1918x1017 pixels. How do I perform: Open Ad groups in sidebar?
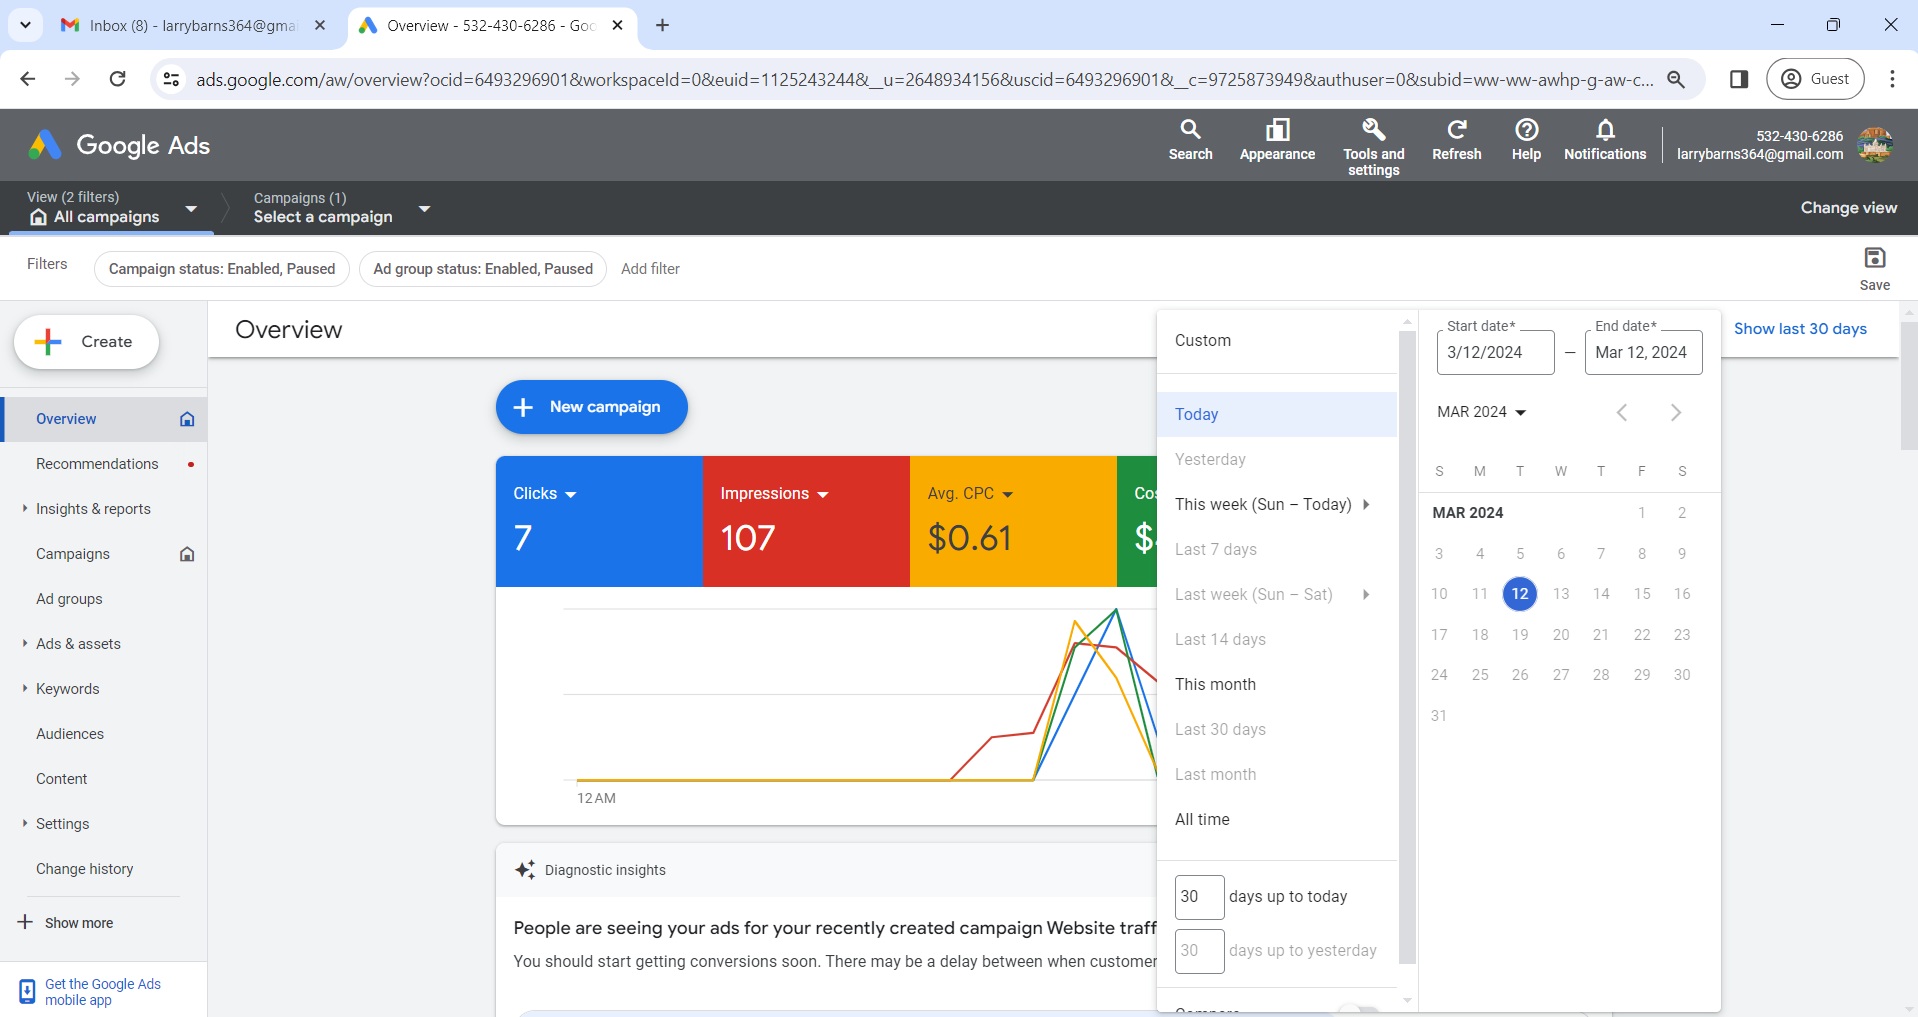coord(104,599)
